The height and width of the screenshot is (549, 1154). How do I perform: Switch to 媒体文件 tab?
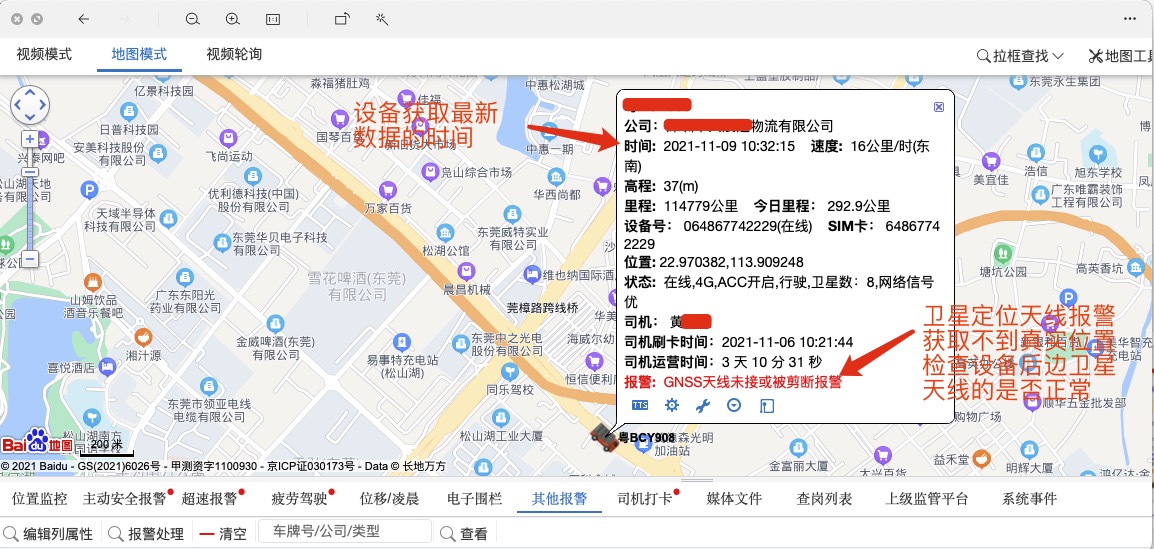734,499
